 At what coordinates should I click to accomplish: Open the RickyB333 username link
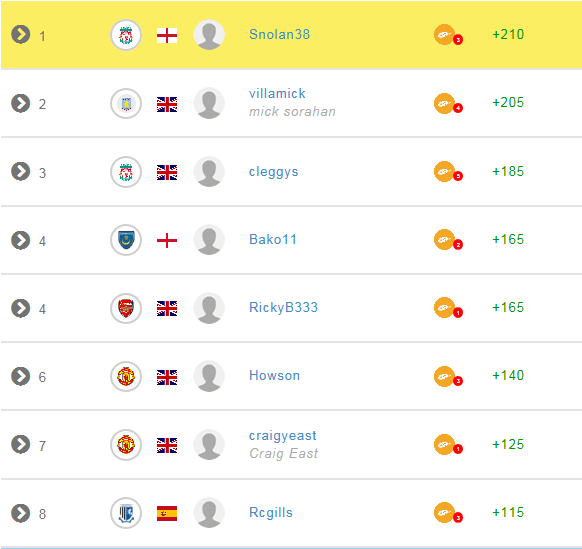point(283,307)
